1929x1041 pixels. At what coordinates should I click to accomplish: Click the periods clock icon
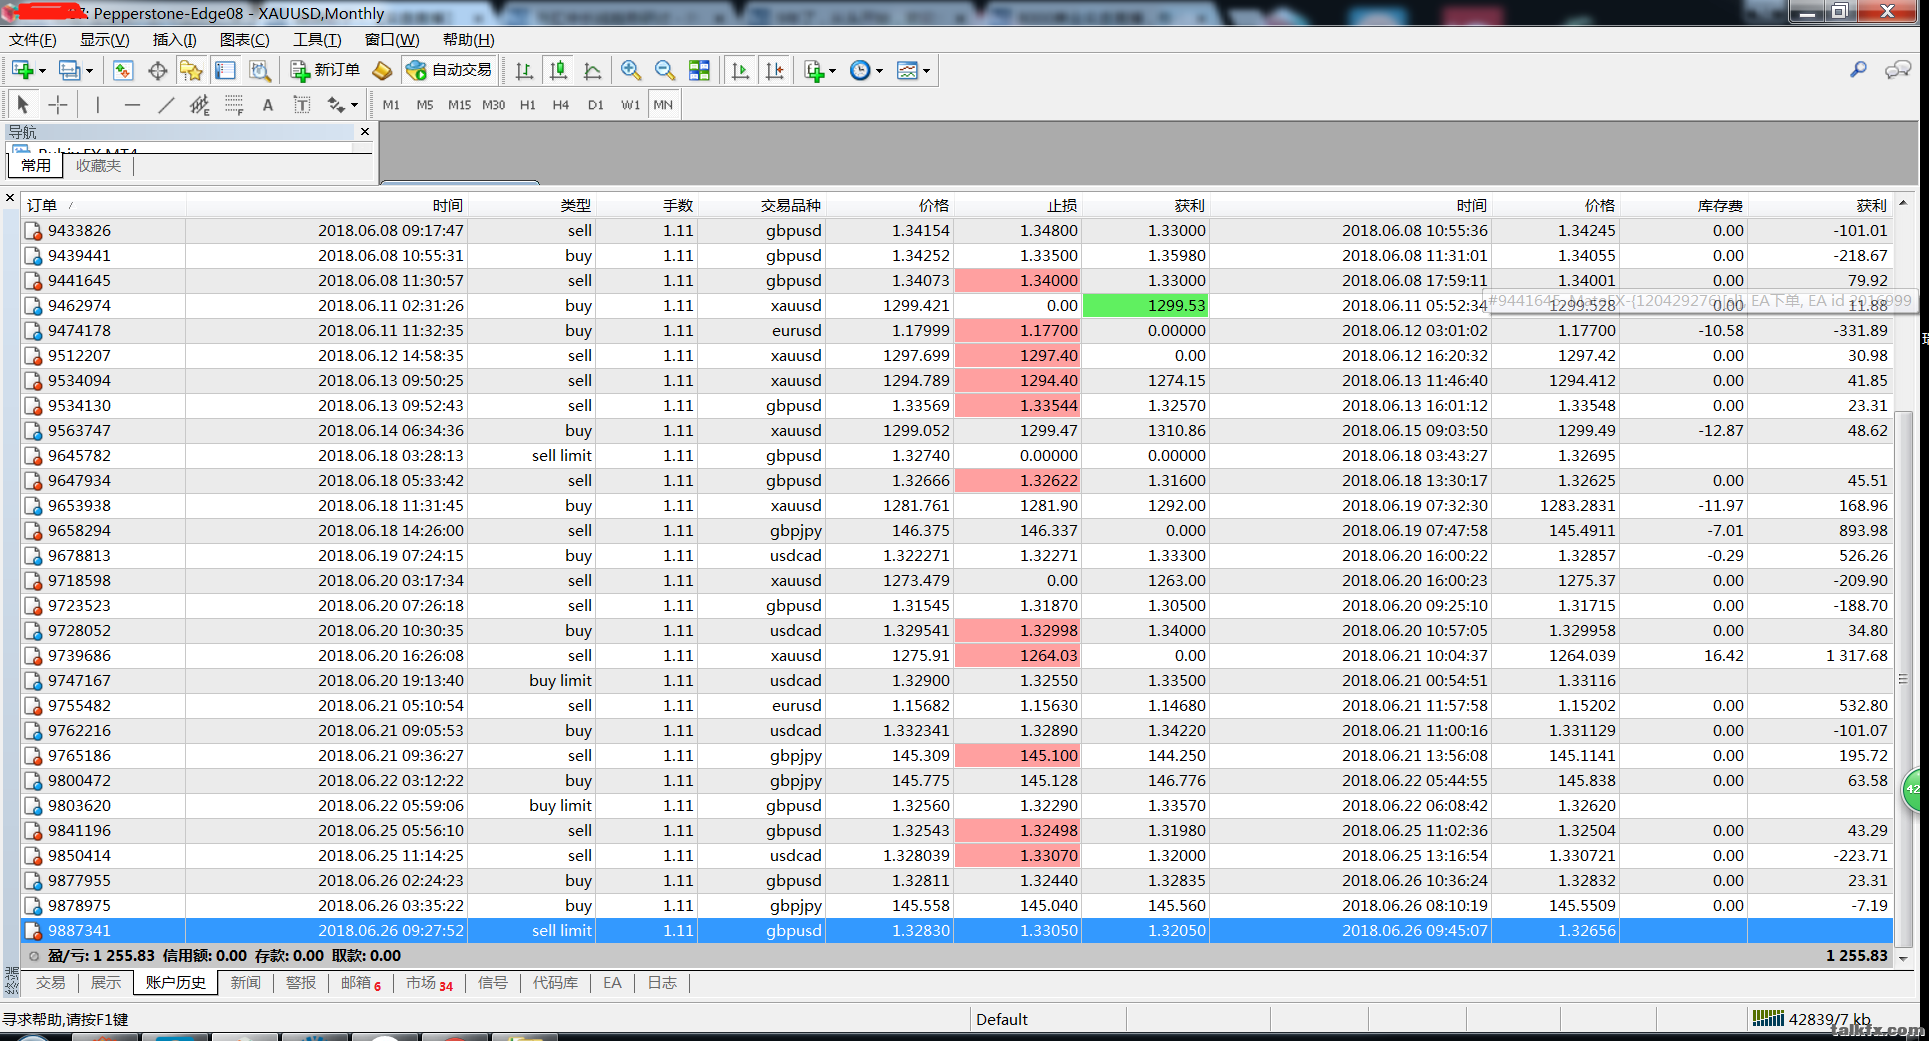(860, 70)
